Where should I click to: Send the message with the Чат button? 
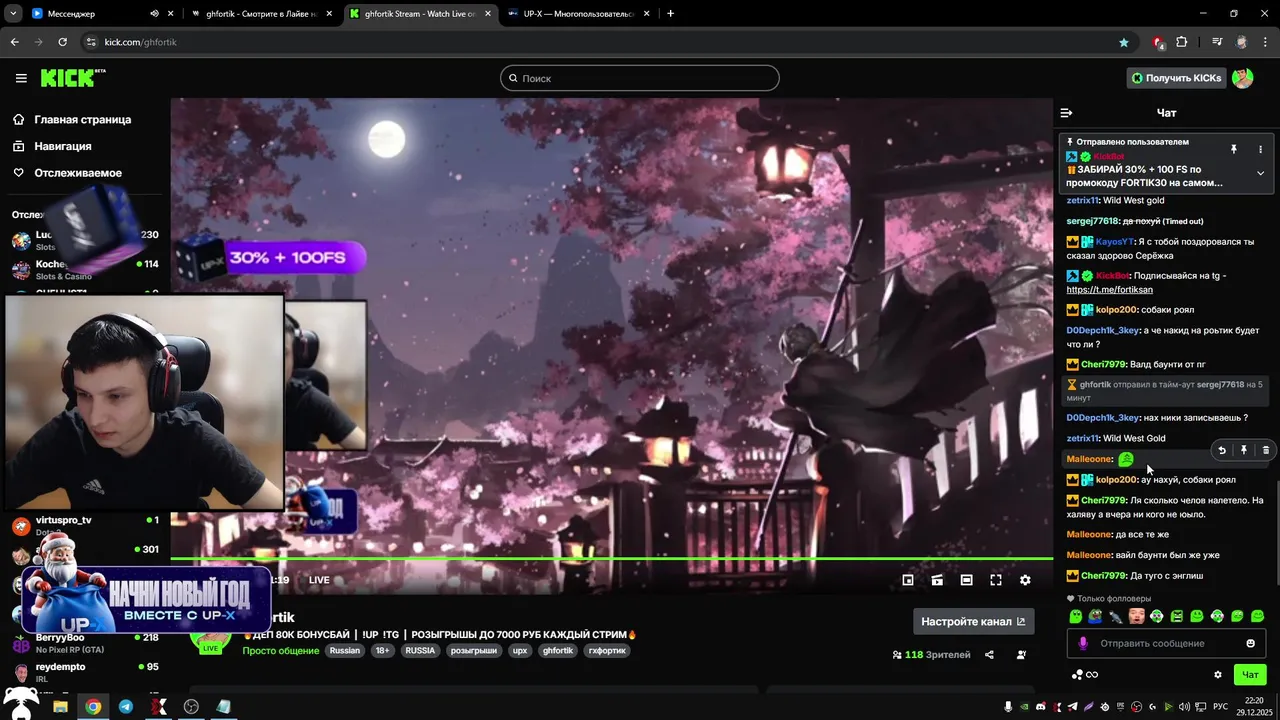(1250, 675)
